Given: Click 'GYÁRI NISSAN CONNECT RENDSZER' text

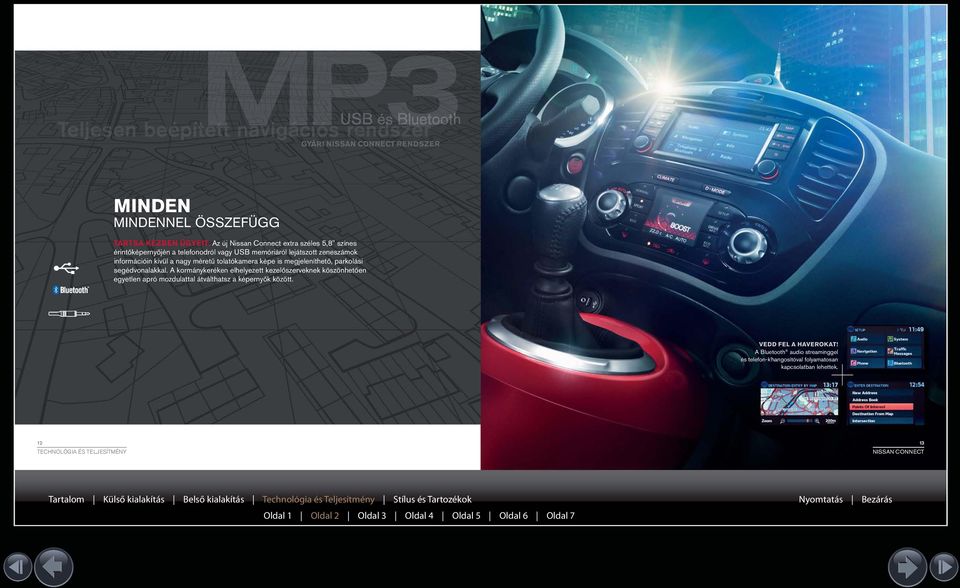Looking at the screenshot, I should (x=370, y=143).
